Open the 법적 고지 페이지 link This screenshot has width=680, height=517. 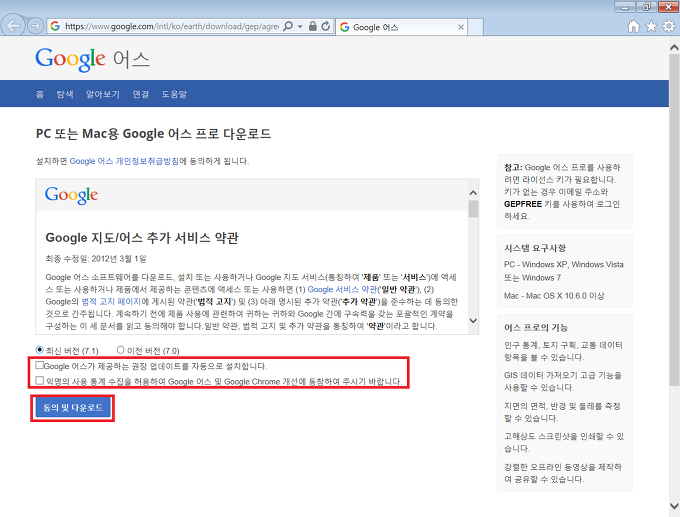click(x=111, y=301)
